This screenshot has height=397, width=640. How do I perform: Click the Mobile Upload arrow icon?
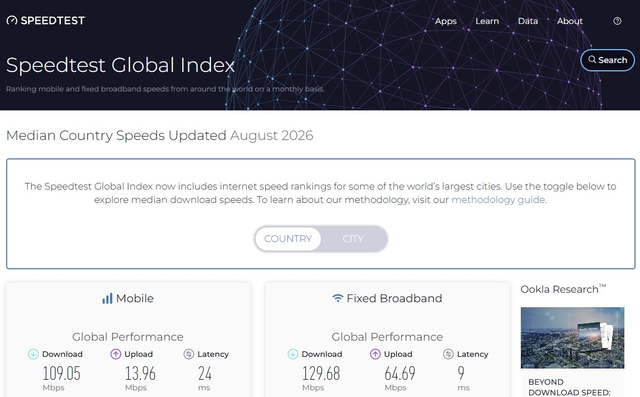point(116,354)
